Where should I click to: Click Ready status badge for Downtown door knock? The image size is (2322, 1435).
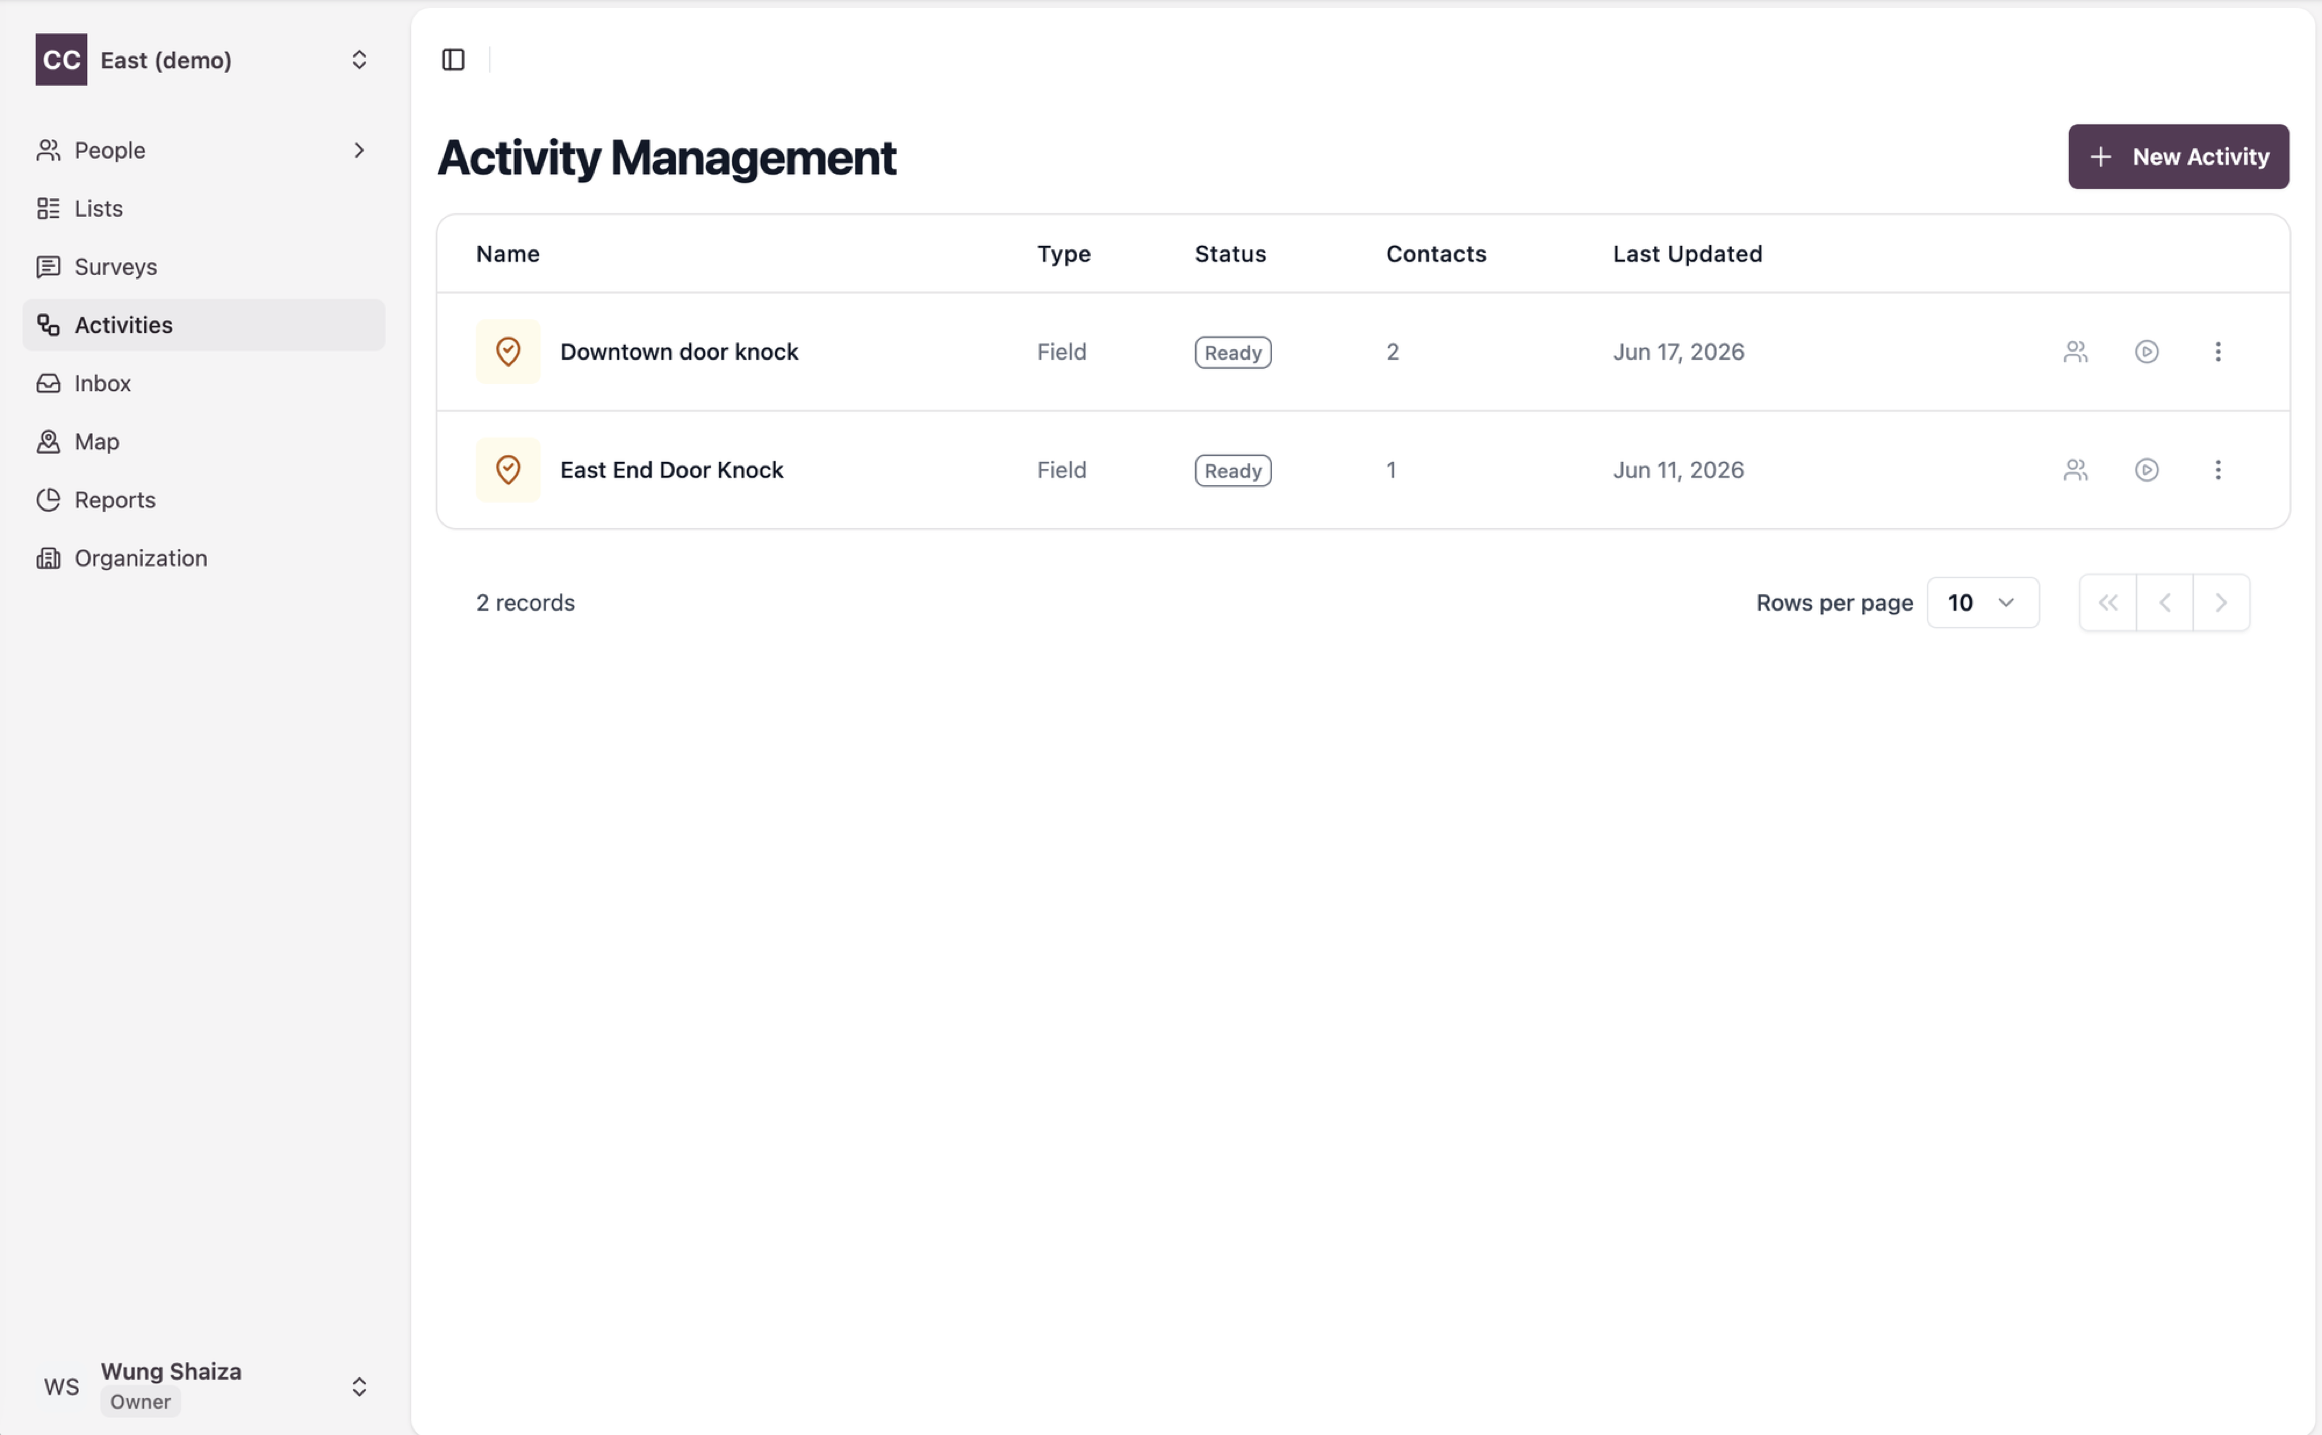coord(1233,352)
